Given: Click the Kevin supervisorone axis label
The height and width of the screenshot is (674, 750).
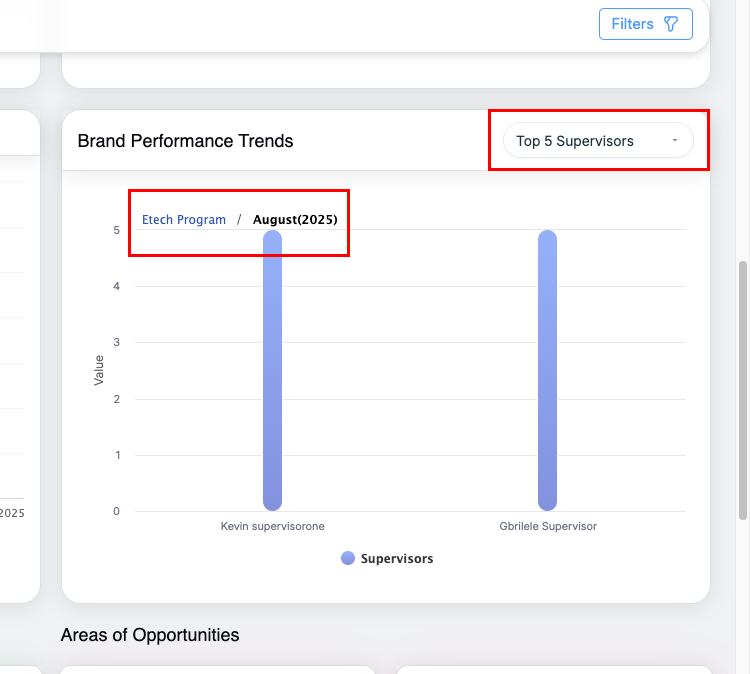Looking at the screenshot, I should [x=272, y=526].
